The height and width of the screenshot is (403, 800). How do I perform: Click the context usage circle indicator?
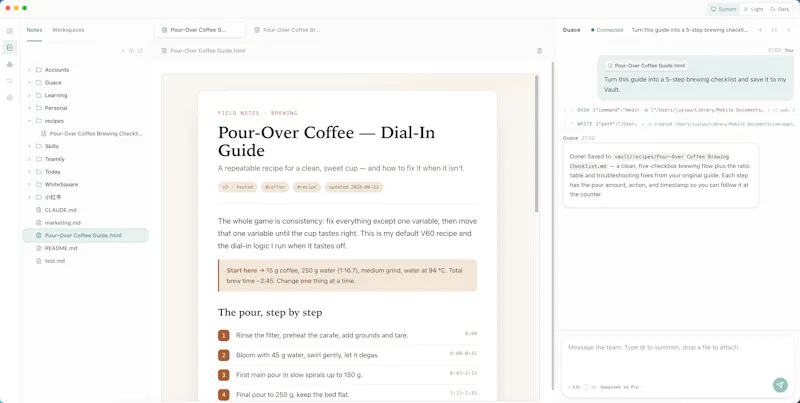pyautogui.click(x=586, y=387)
